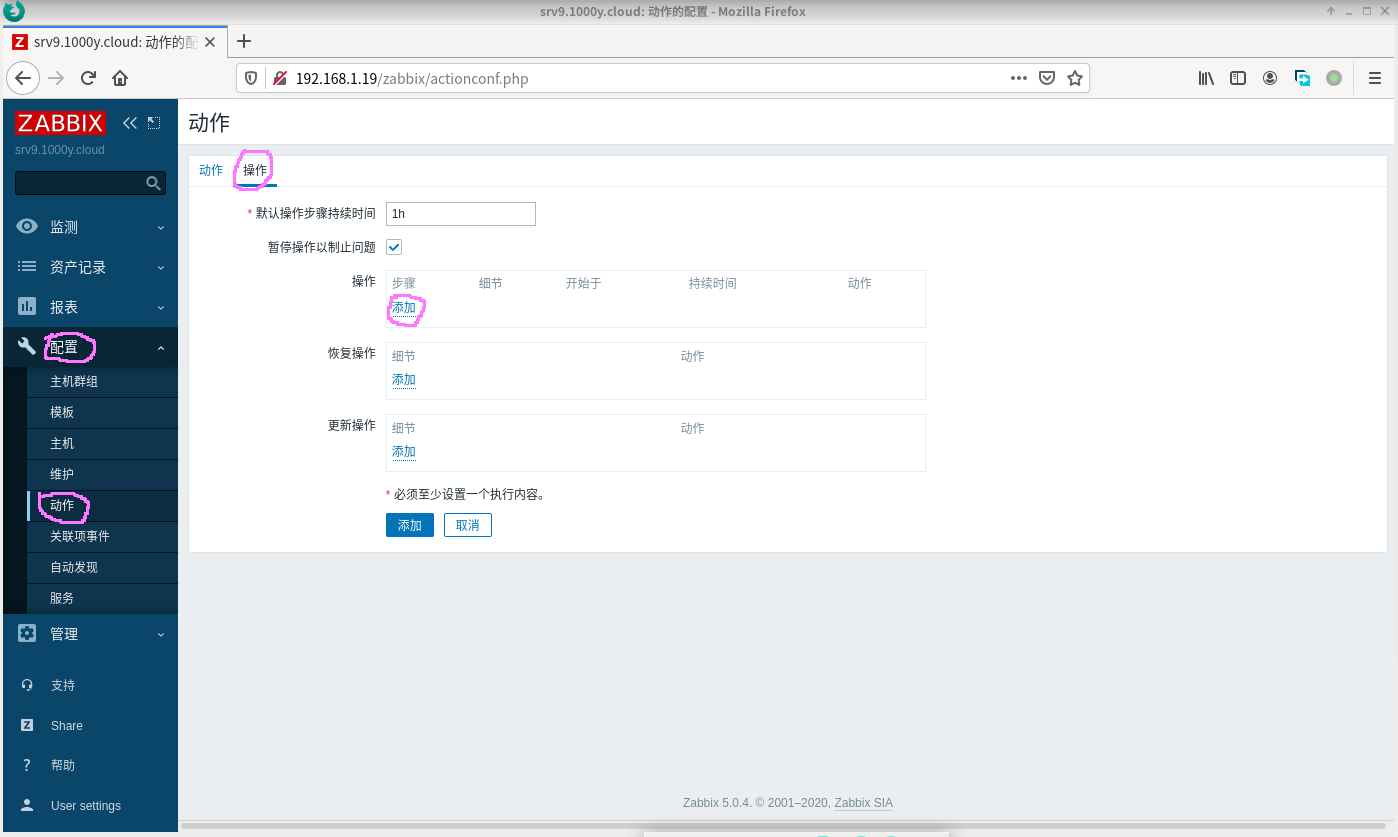Toggle Firefox sidebar view icon
Screen dimensions: 1398x837
click(1238, 78)
